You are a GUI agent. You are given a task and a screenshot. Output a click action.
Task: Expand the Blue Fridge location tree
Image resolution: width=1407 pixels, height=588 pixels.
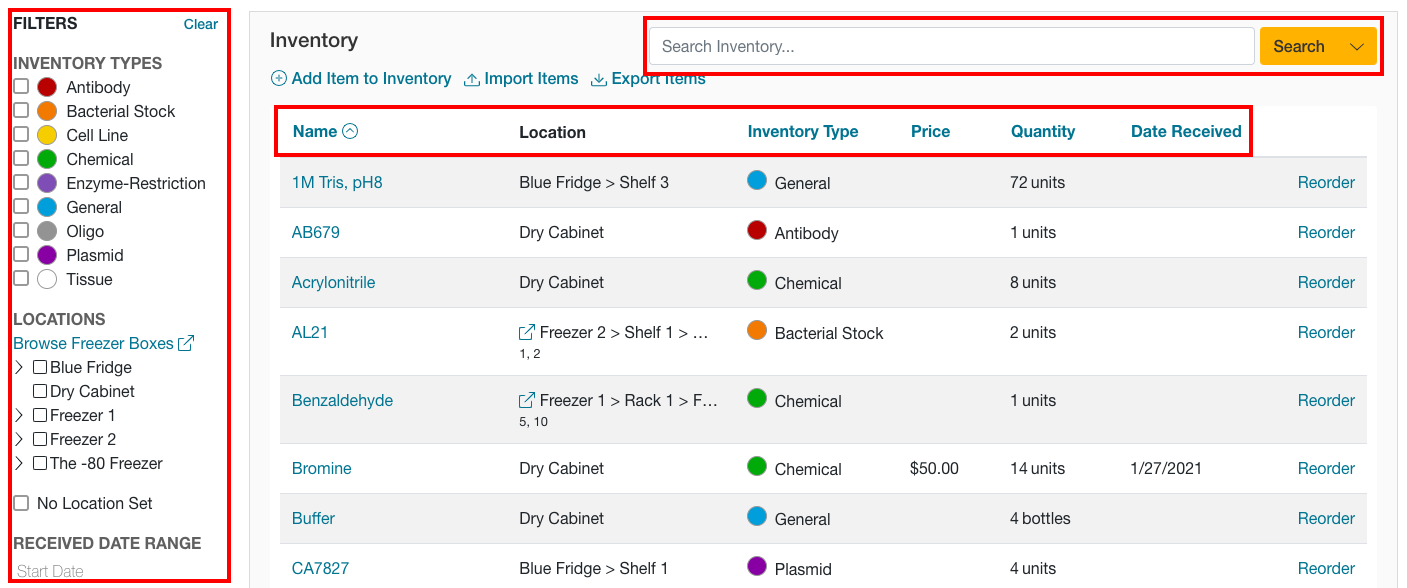pyautogui.click(x=19, y=368)
